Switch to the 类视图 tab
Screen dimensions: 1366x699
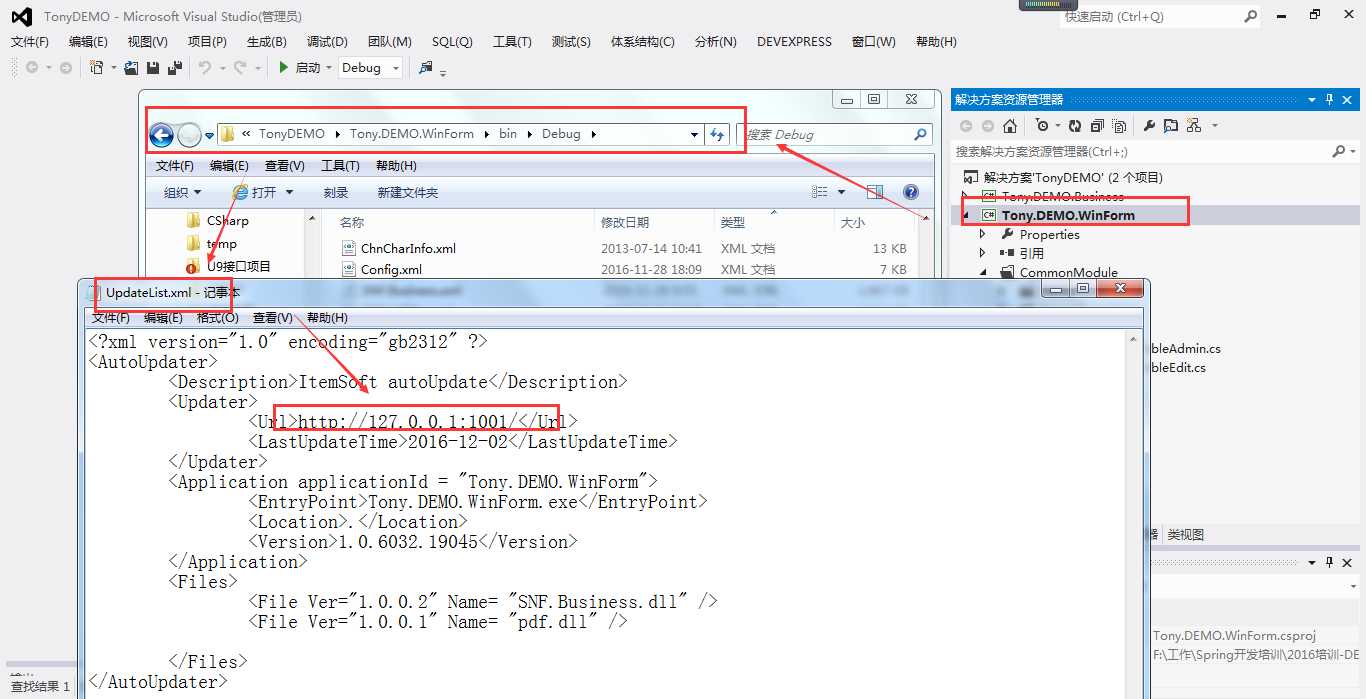click(1186, 535)
